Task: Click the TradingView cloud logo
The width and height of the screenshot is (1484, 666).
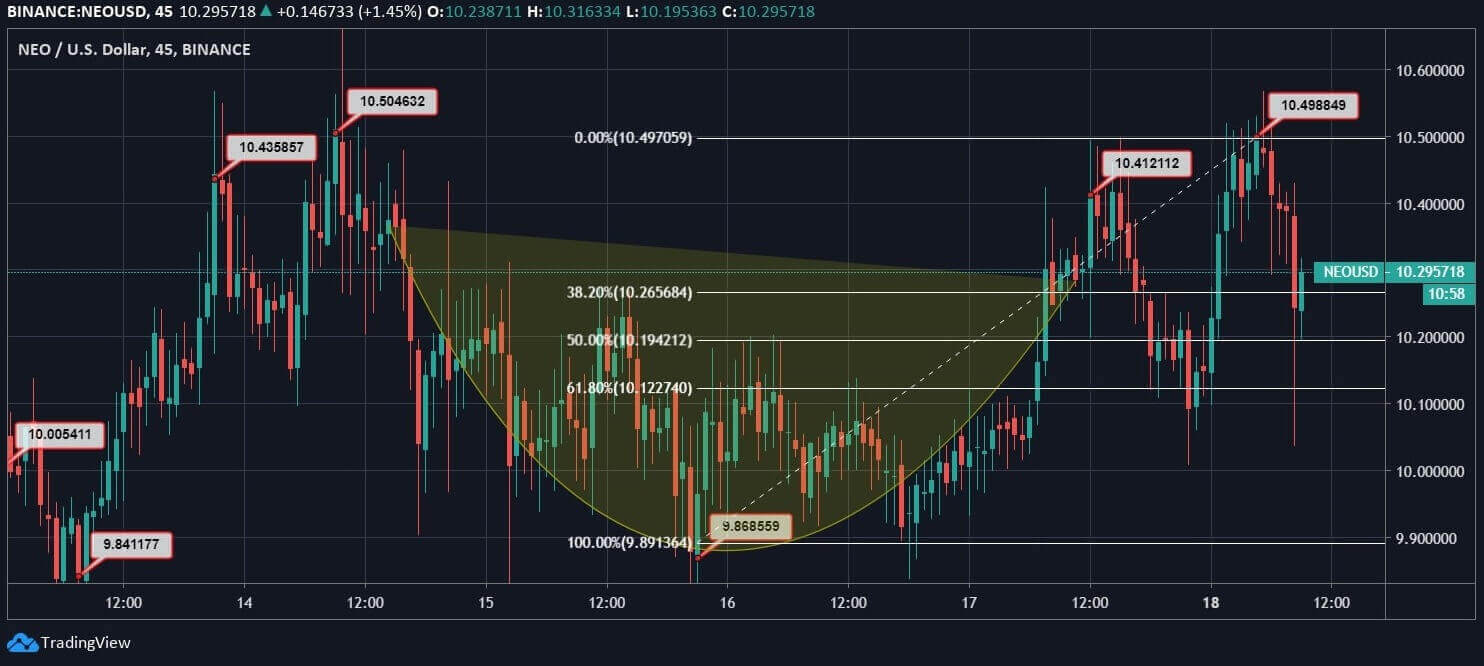Action: click(22, 643)
